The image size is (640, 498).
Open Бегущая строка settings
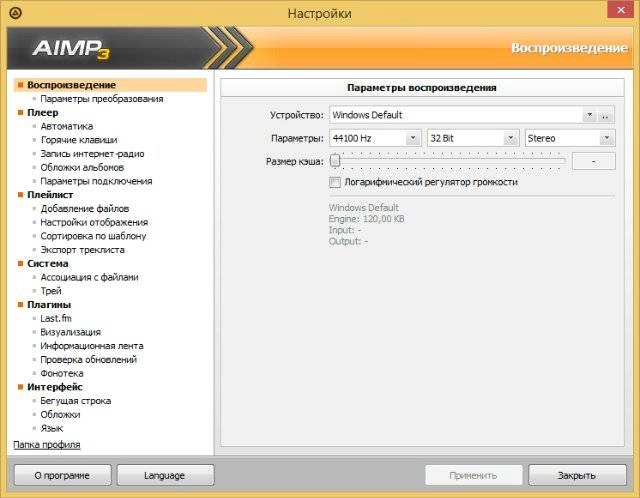click(x=76, y=401)
